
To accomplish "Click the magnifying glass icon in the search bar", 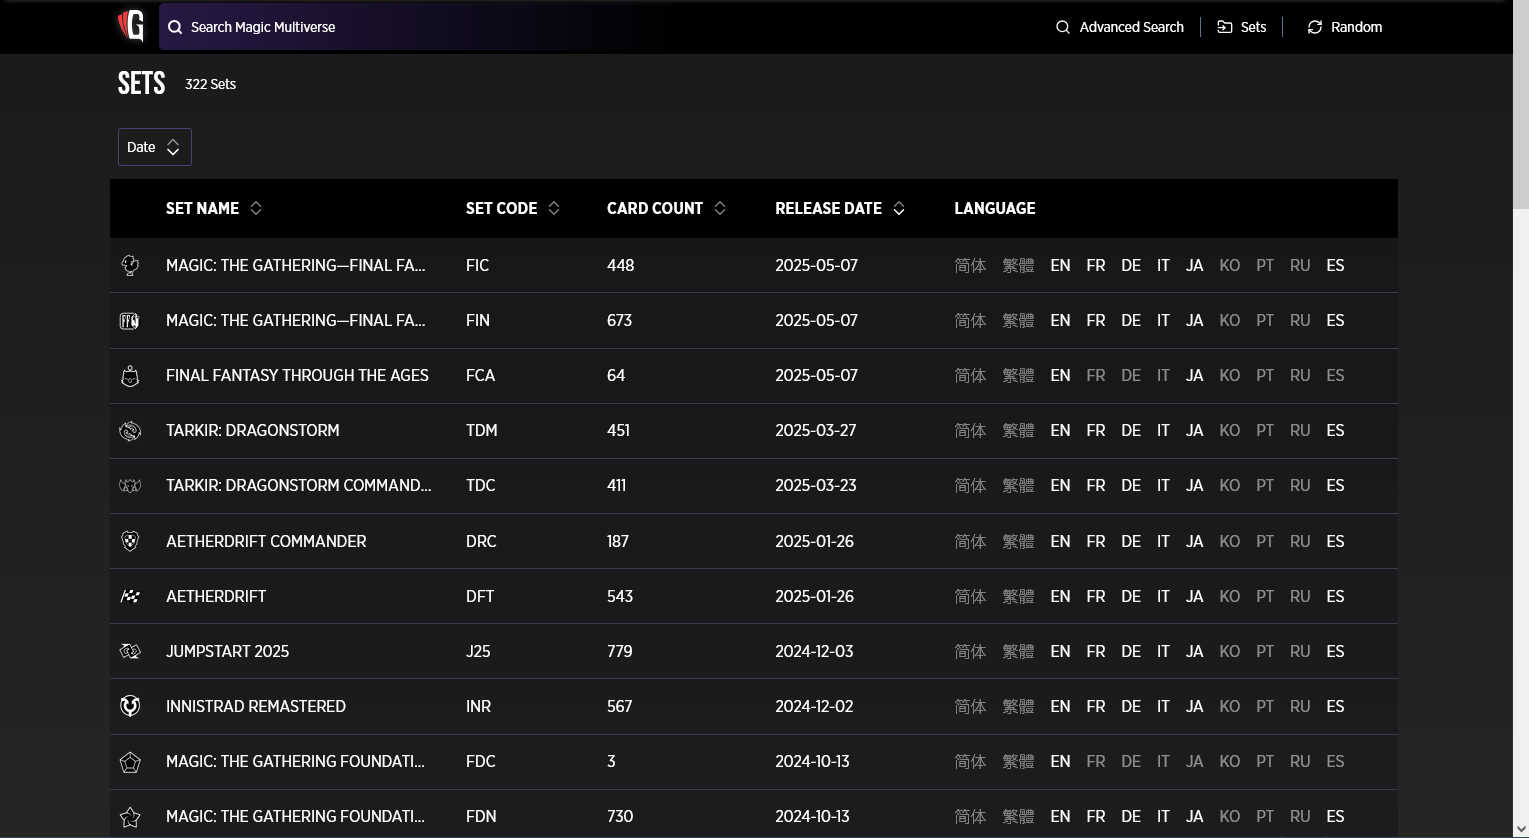I will click(175, 27).
